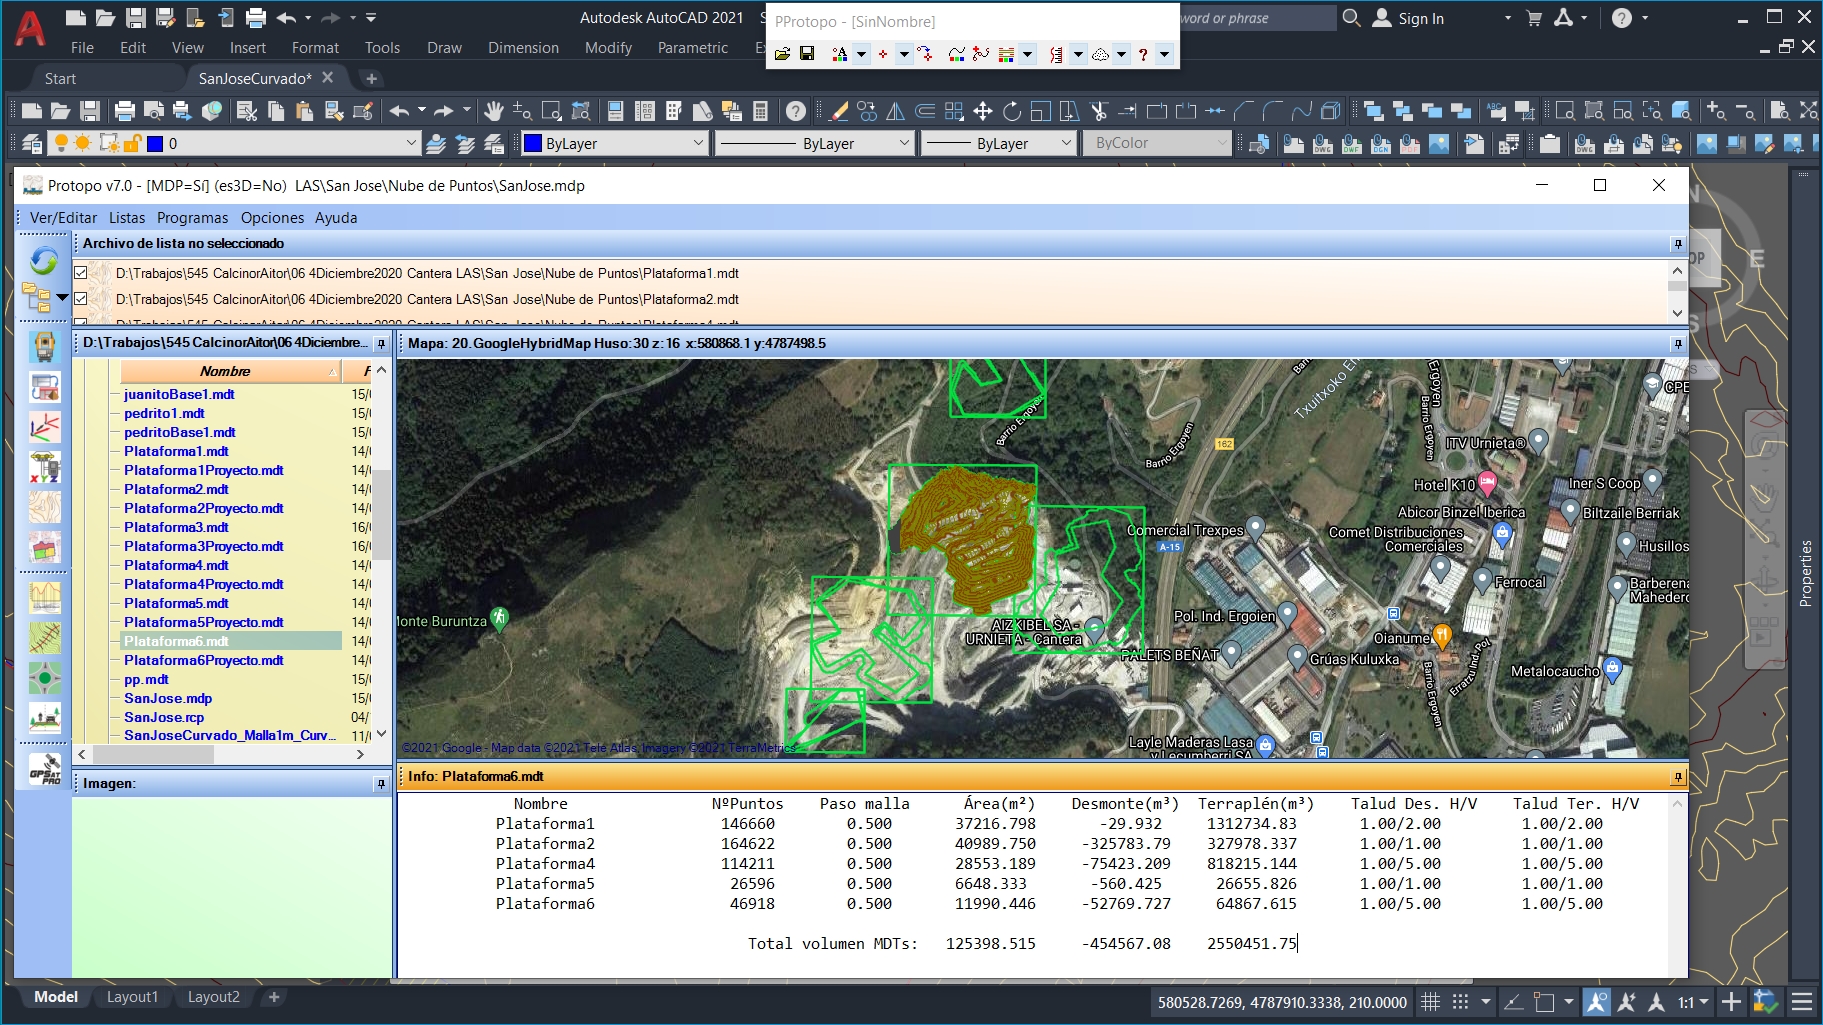Screen dimensions: 1823x1025
Task: Click the Autodesk App Store cart icon
Action: [x=1534, y=18]
